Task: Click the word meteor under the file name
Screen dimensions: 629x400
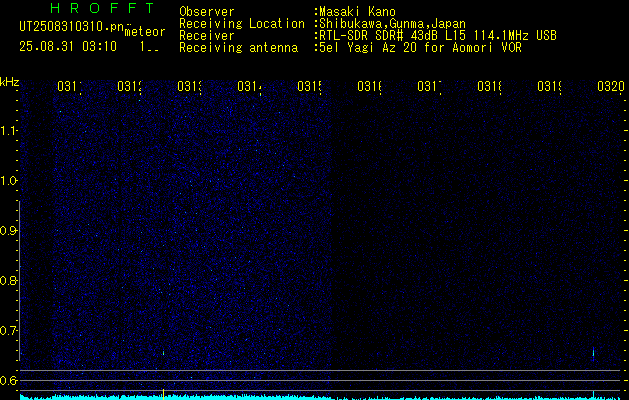Action: [145, 32]
